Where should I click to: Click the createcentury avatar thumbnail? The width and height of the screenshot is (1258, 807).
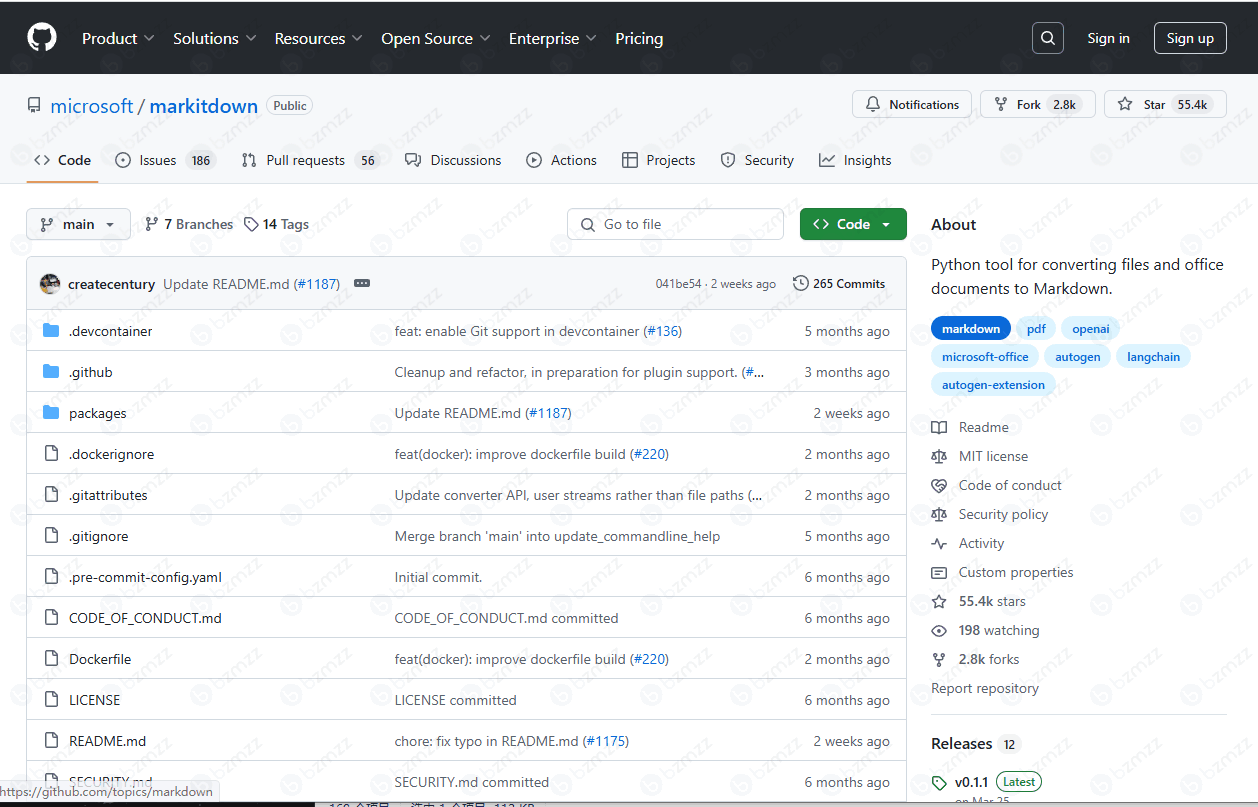point(50,284)
